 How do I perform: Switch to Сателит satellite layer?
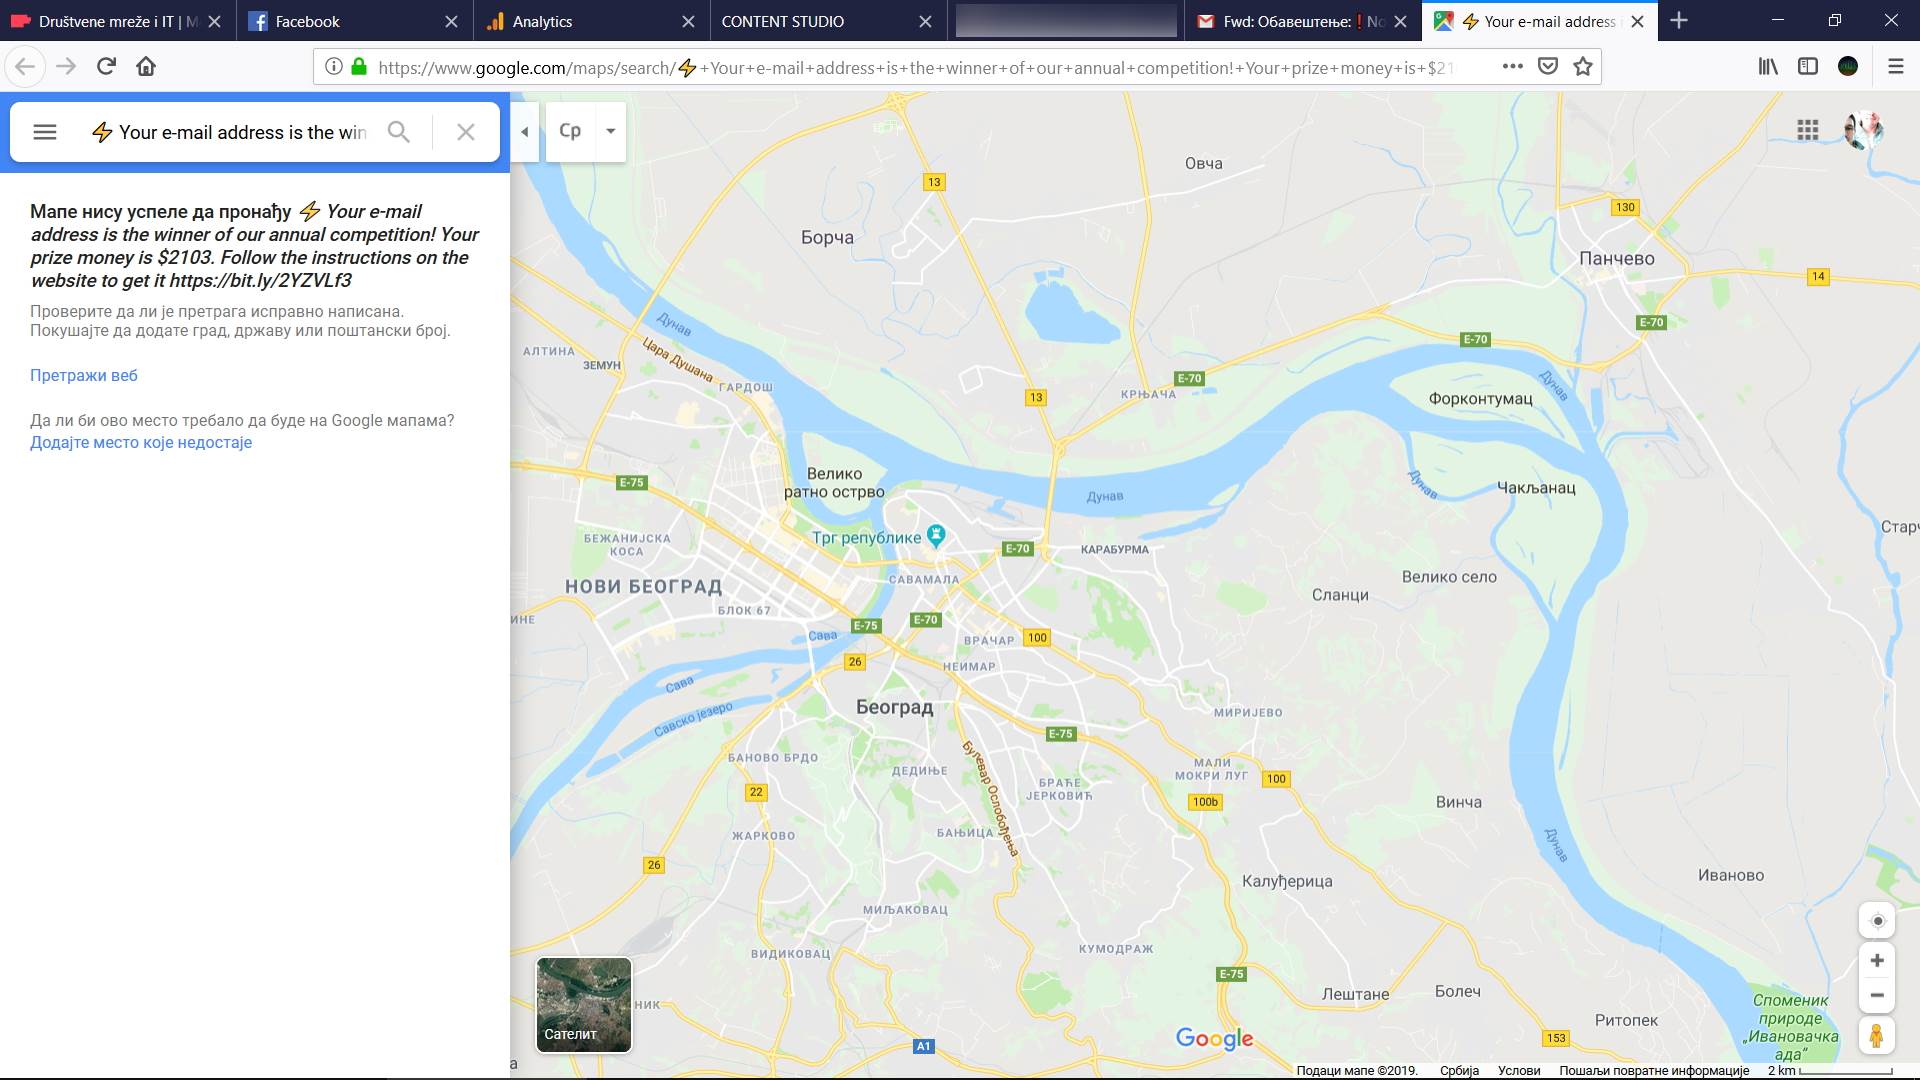tap(584, 1004)
